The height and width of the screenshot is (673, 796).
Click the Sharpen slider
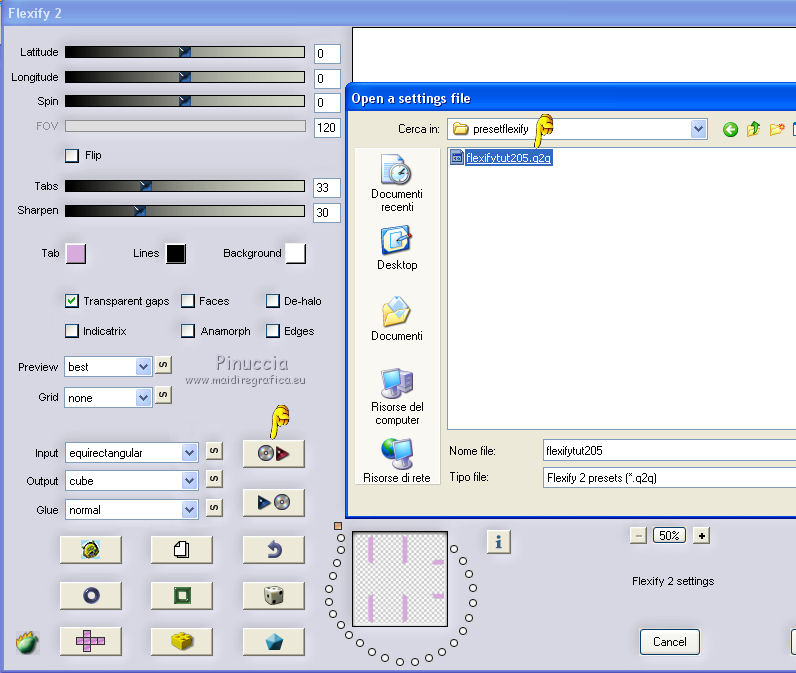click(x=185, y=211)
